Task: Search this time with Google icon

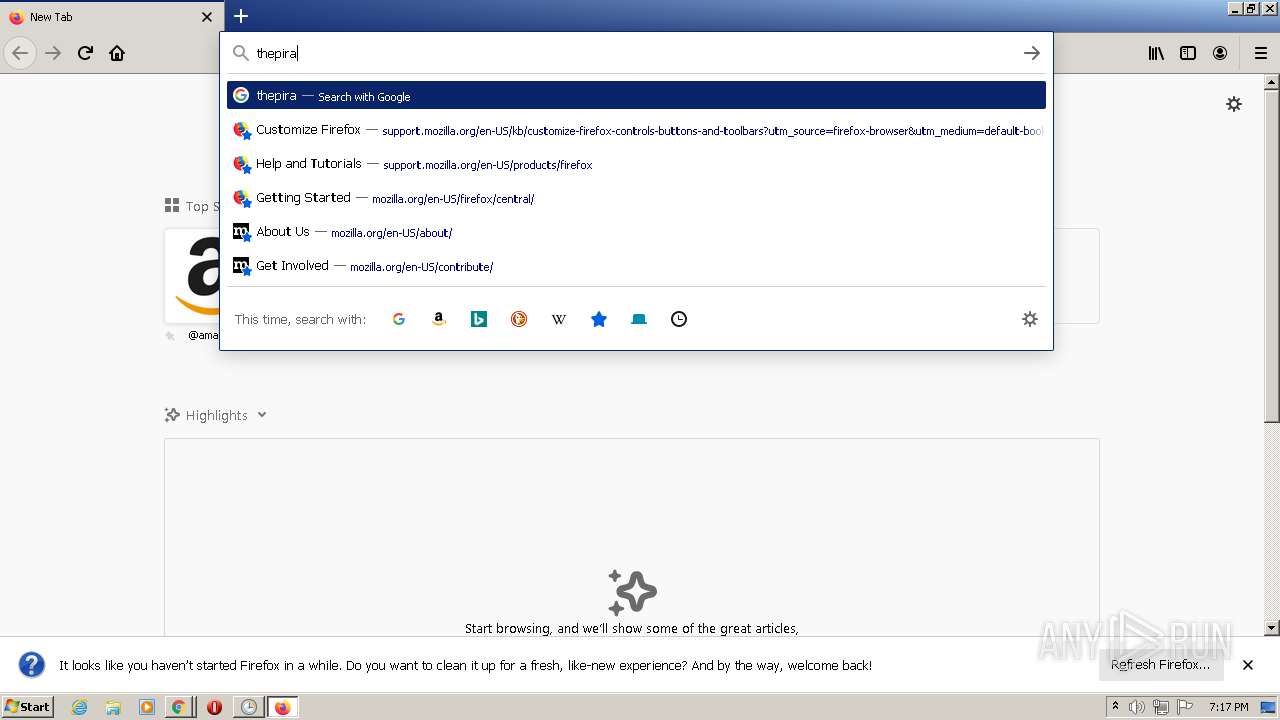Action: 399,319
